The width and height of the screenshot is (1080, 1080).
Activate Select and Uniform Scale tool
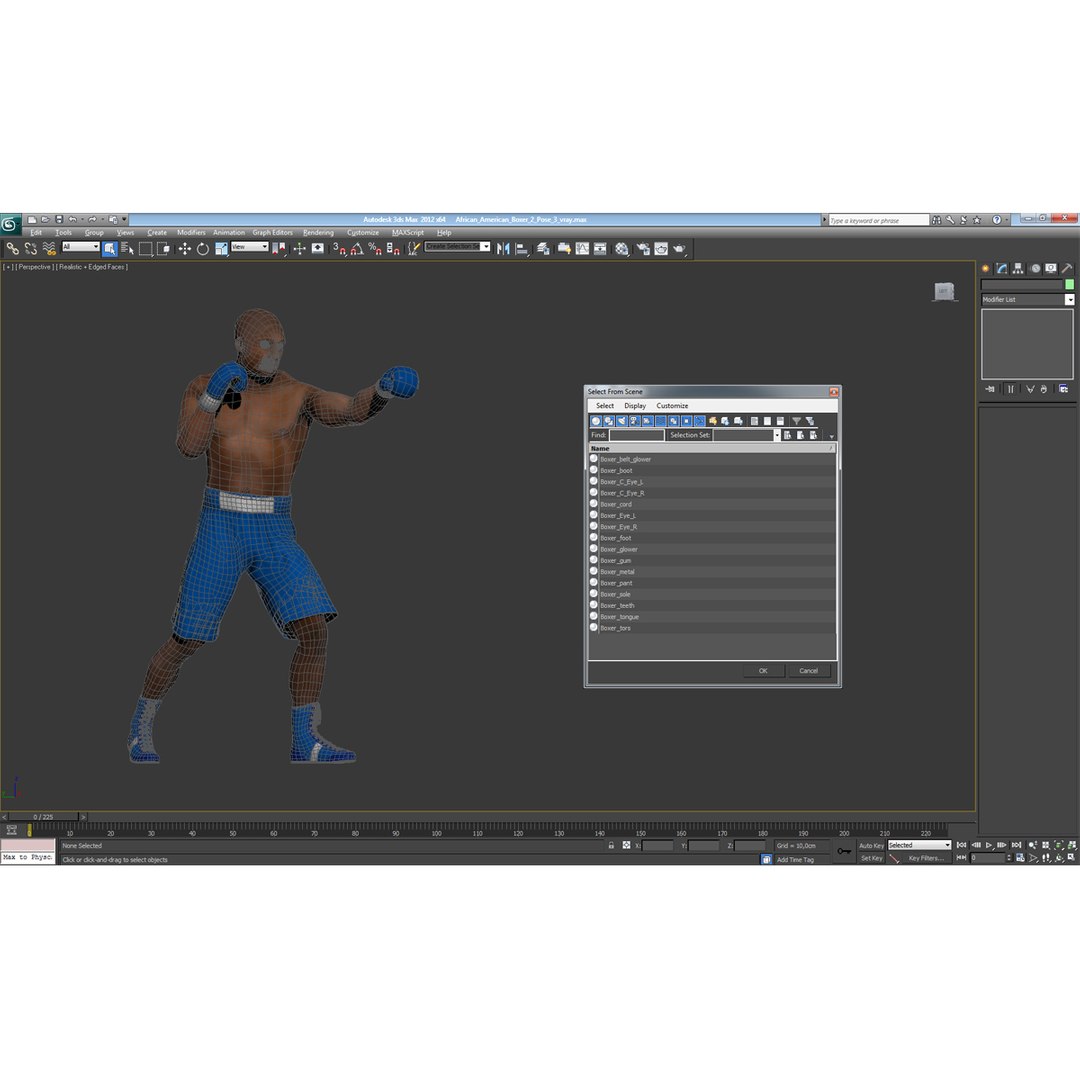click(221, 249)
